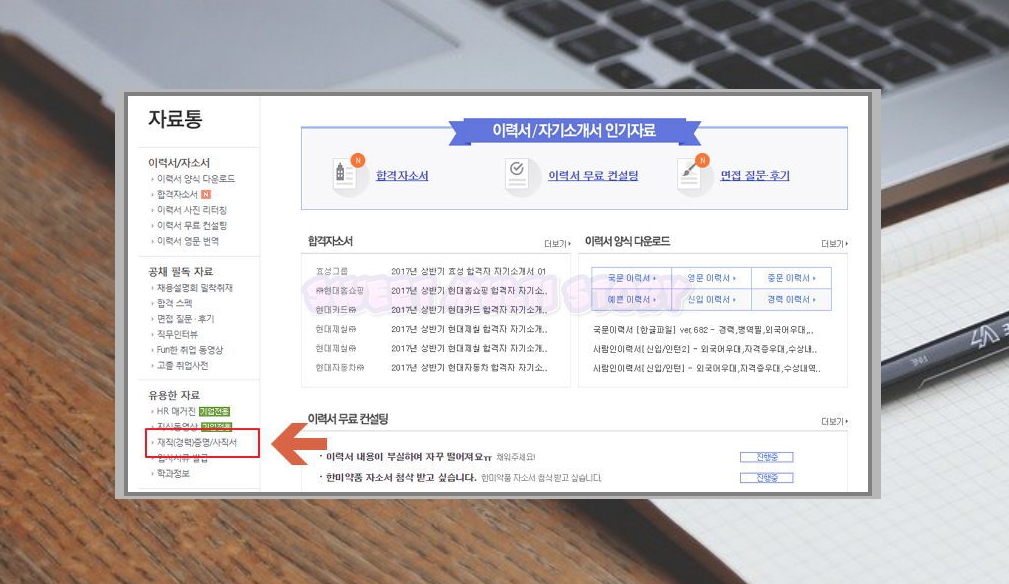Viewport: 1009px width, 584px height.
Task: Click the 합격자소서 building document icon
Action: click(347, 174)
